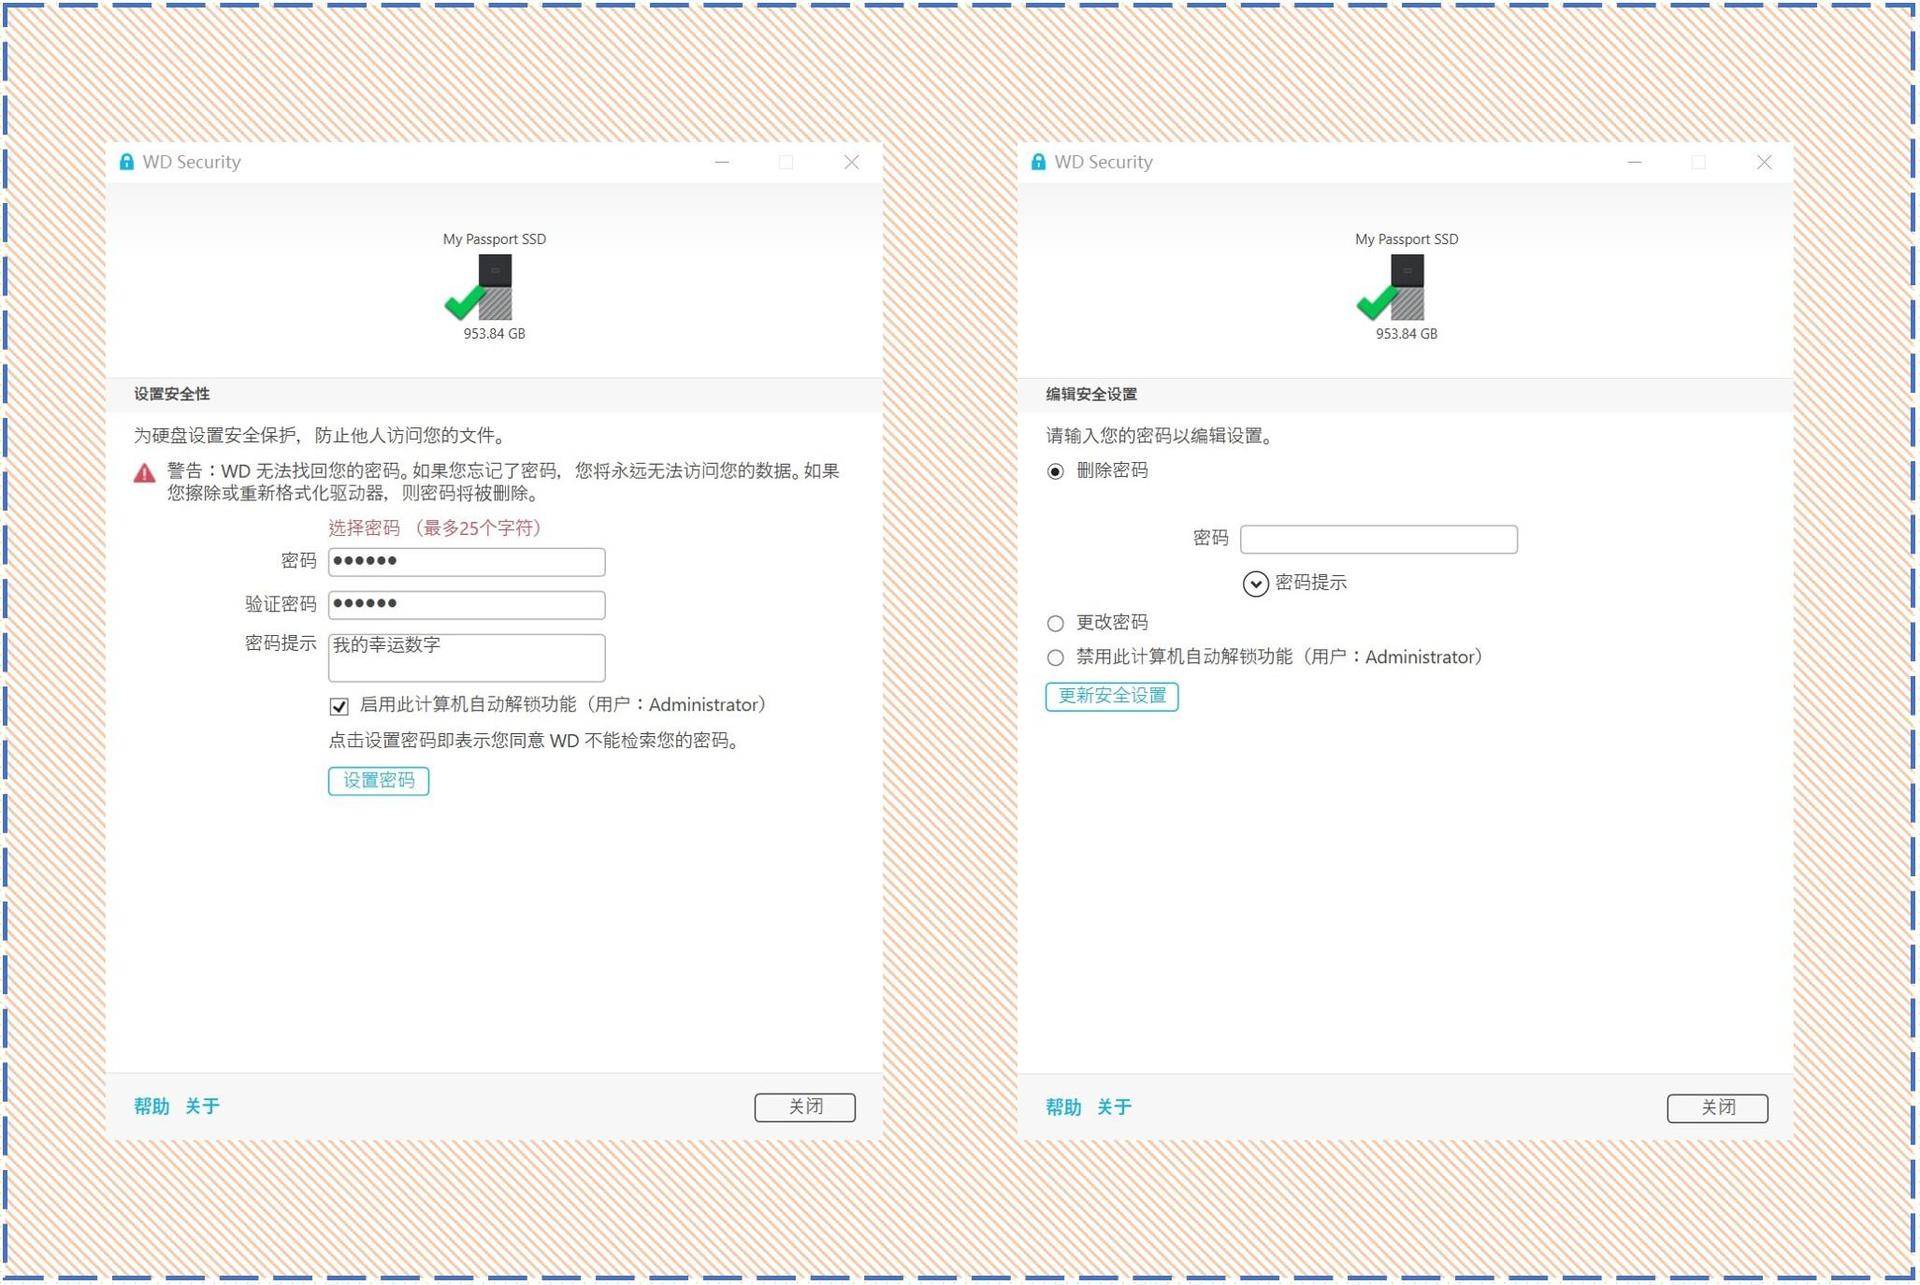Click the 更新安全设置 button
Image resolution: width=1920 pixels, height=1285 pixels.
pyautogui.click(x=1111, y=696)
